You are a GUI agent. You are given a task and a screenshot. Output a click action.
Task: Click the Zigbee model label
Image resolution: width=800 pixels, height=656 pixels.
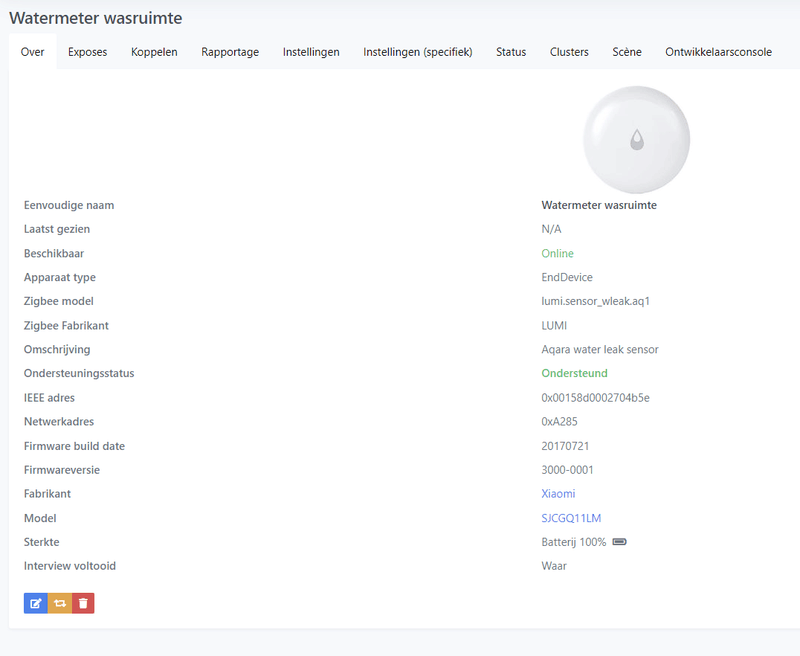click(59, 301)
